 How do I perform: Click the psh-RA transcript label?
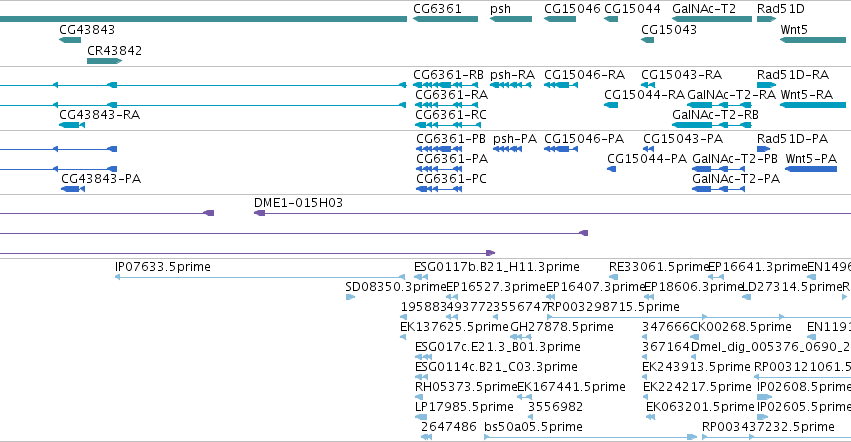pos(512,75)
